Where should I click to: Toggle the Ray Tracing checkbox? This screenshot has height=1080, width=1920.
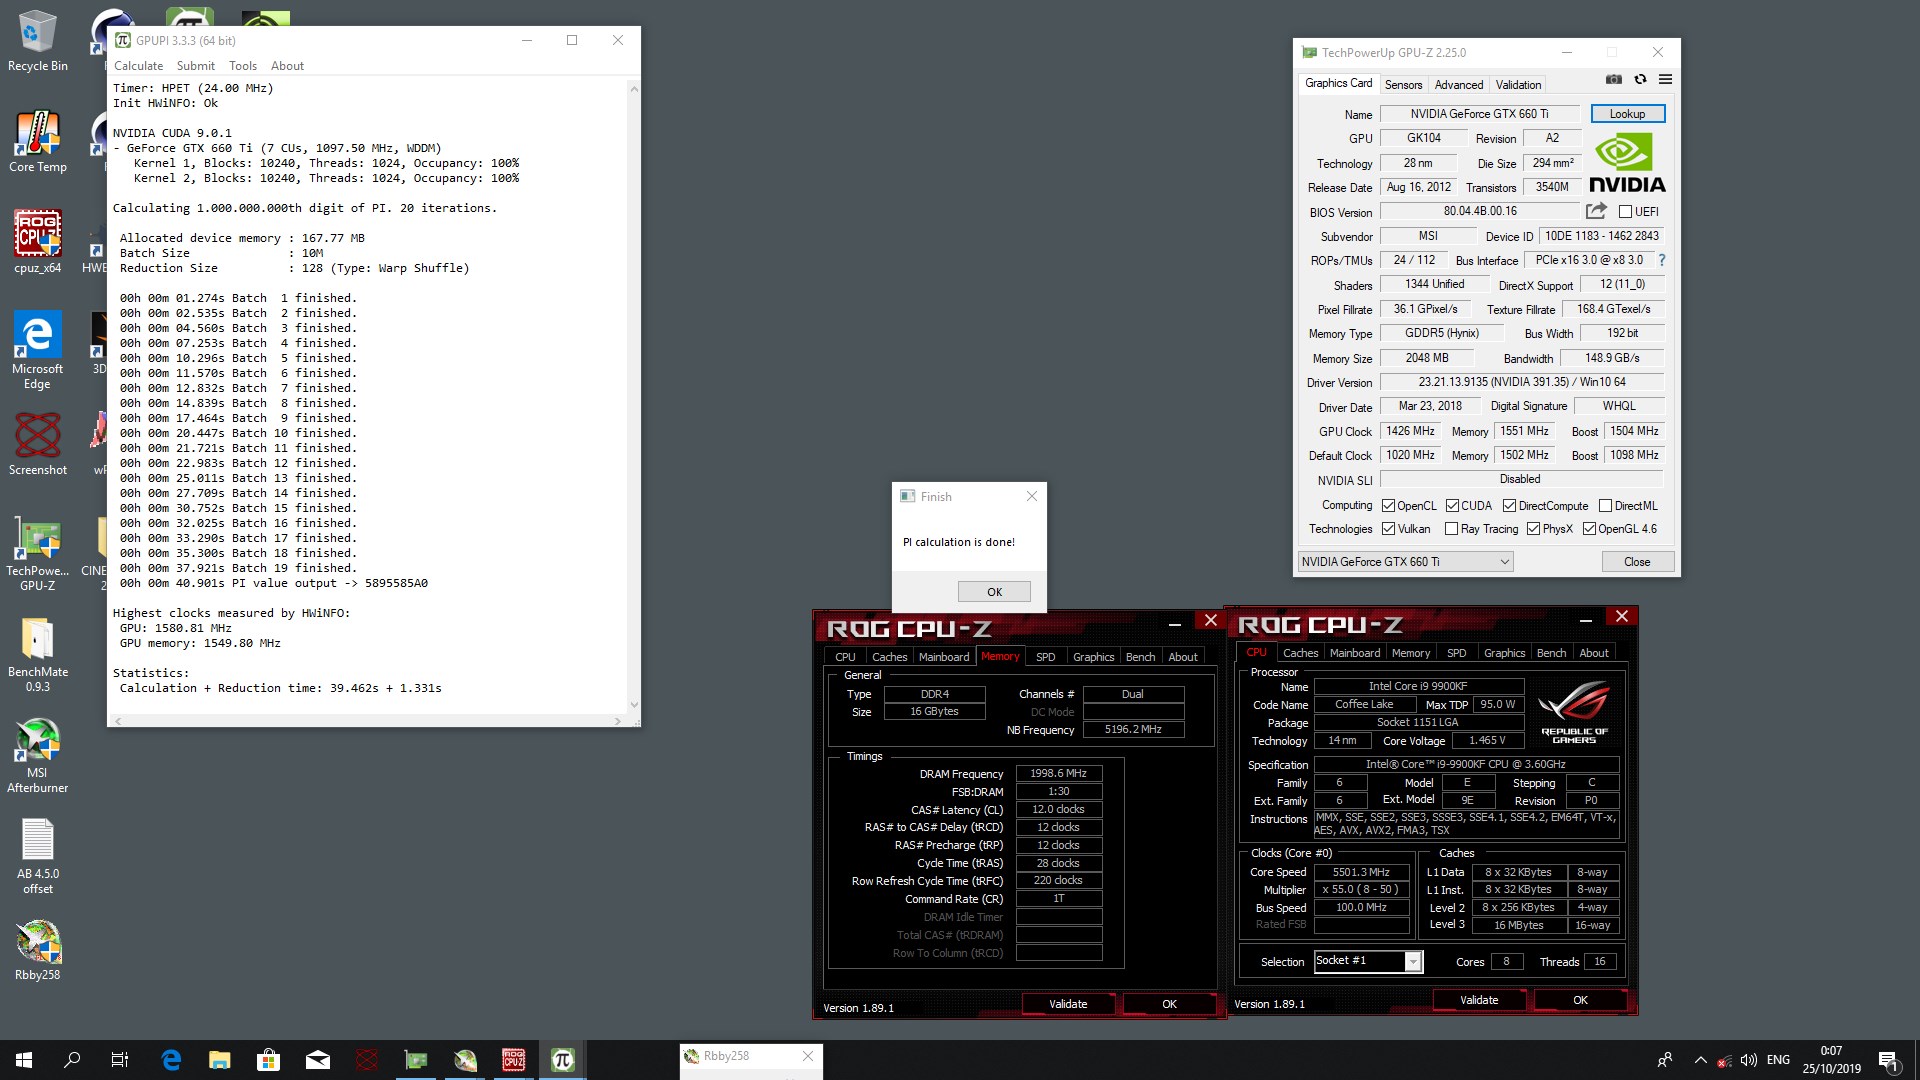pos(1451,529)
